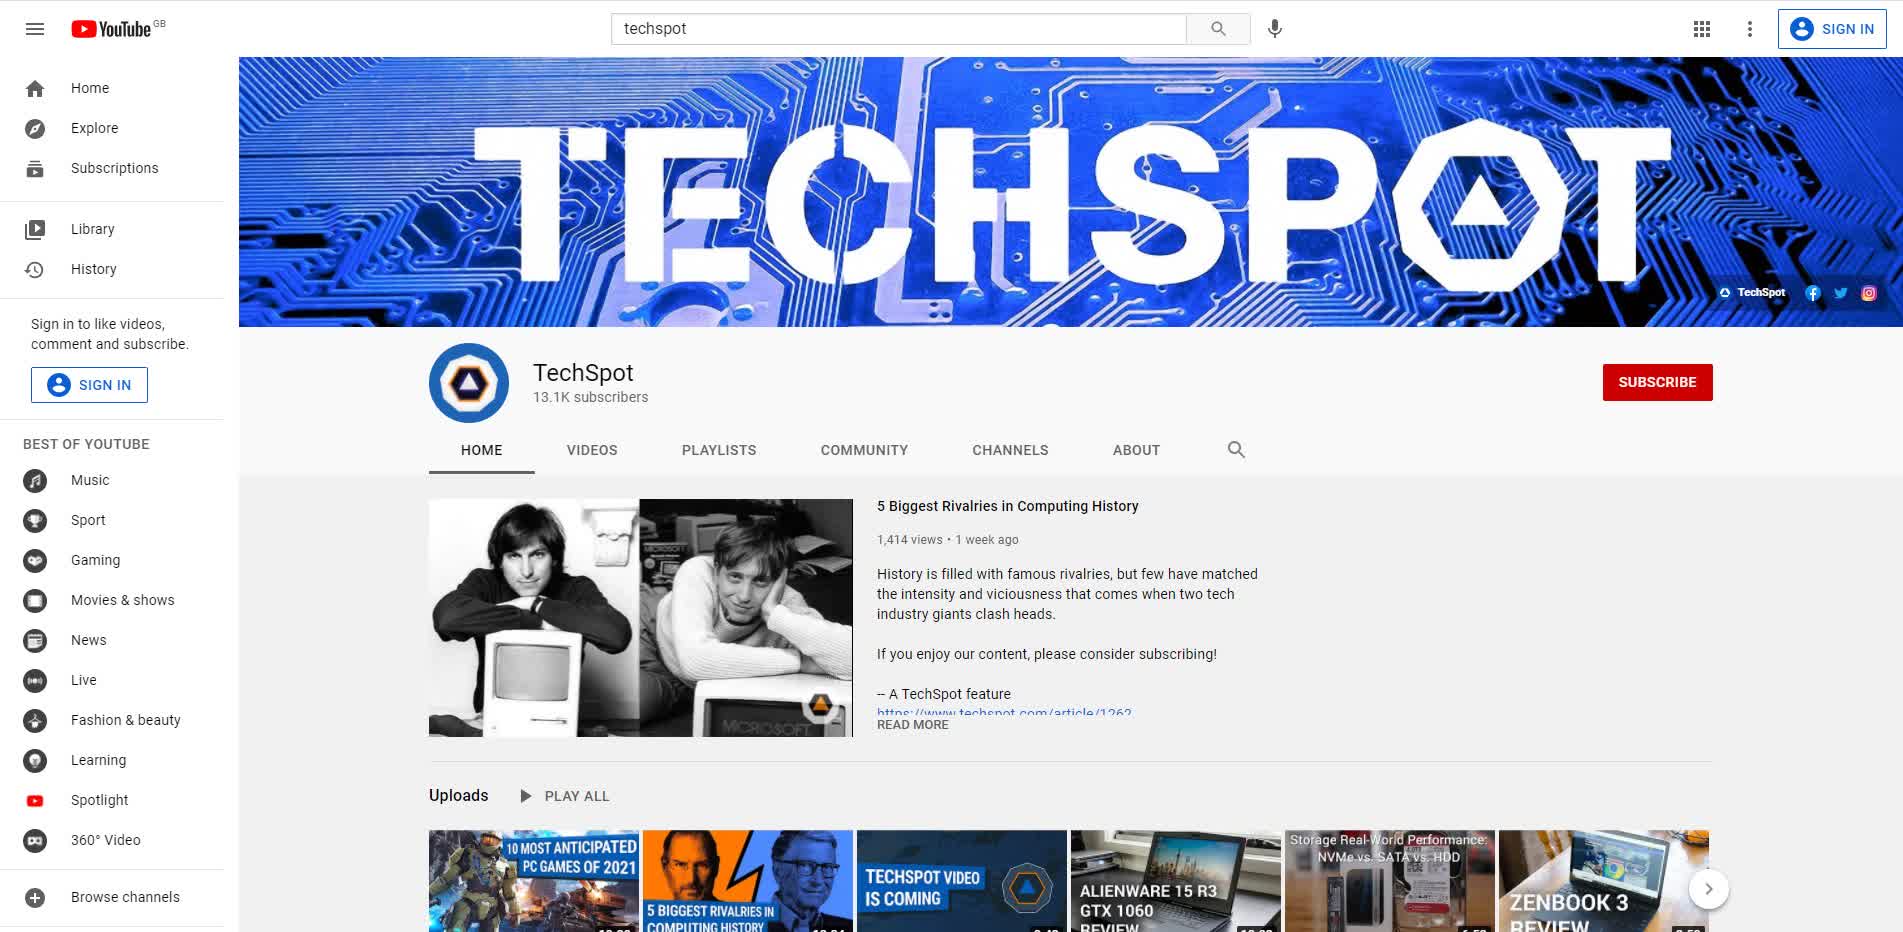
Task: Click SIGN IN button in sidebar
Action: 89,385
